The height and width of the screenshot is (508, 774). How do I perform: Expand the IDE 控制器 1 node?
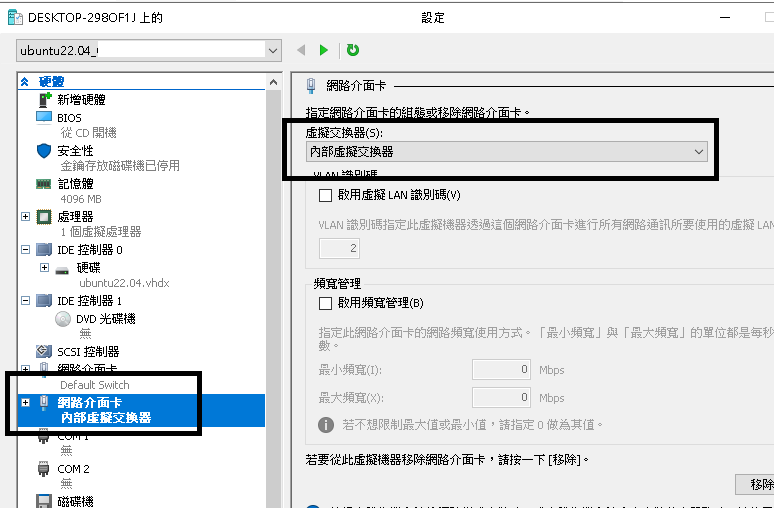pos(25,300)
